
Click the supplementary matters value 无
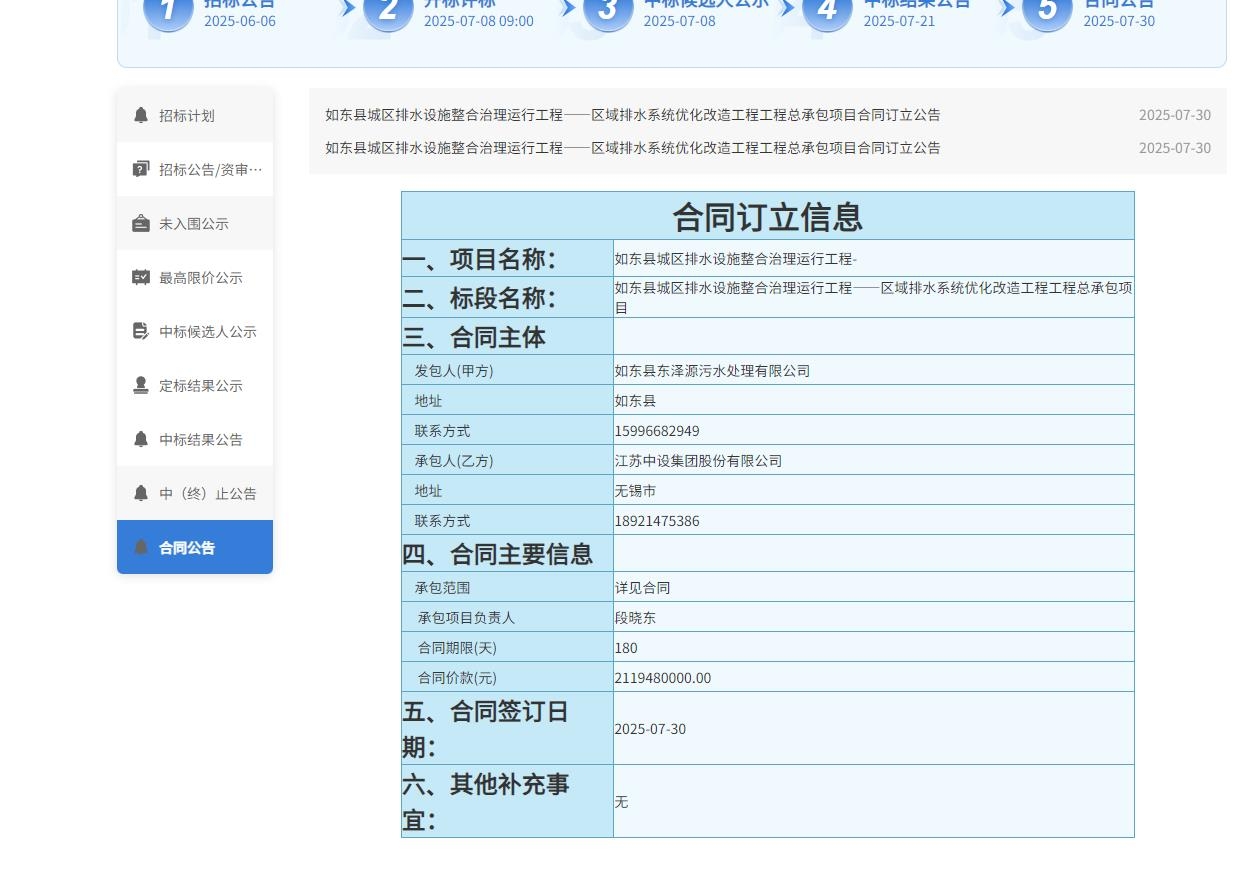[621, 802]
